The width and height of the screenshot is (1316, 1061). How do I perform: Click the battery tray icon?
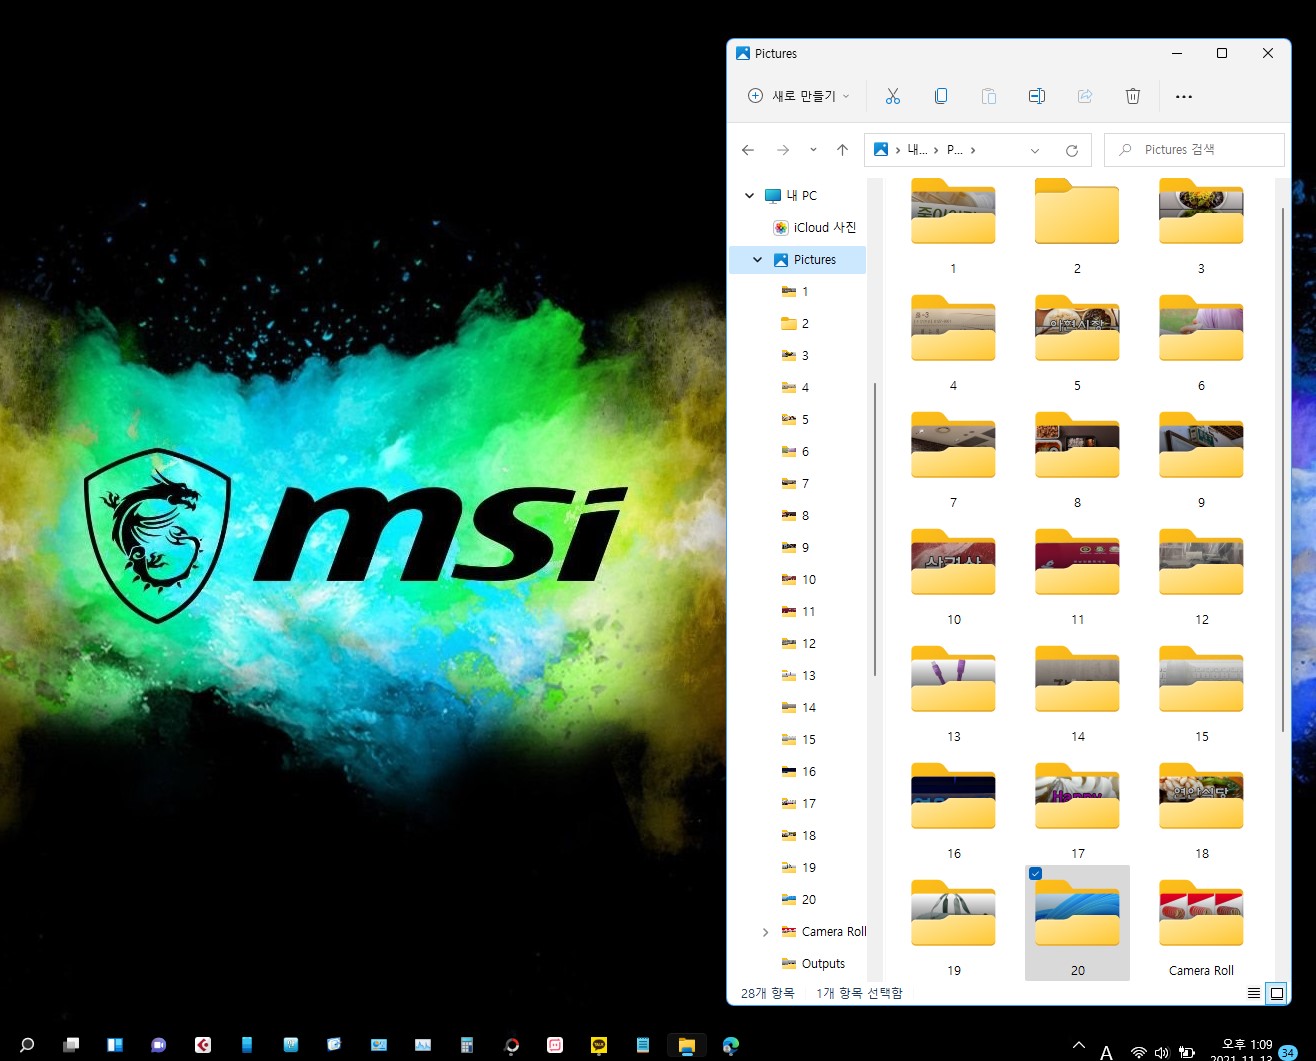[1186, 1052]
